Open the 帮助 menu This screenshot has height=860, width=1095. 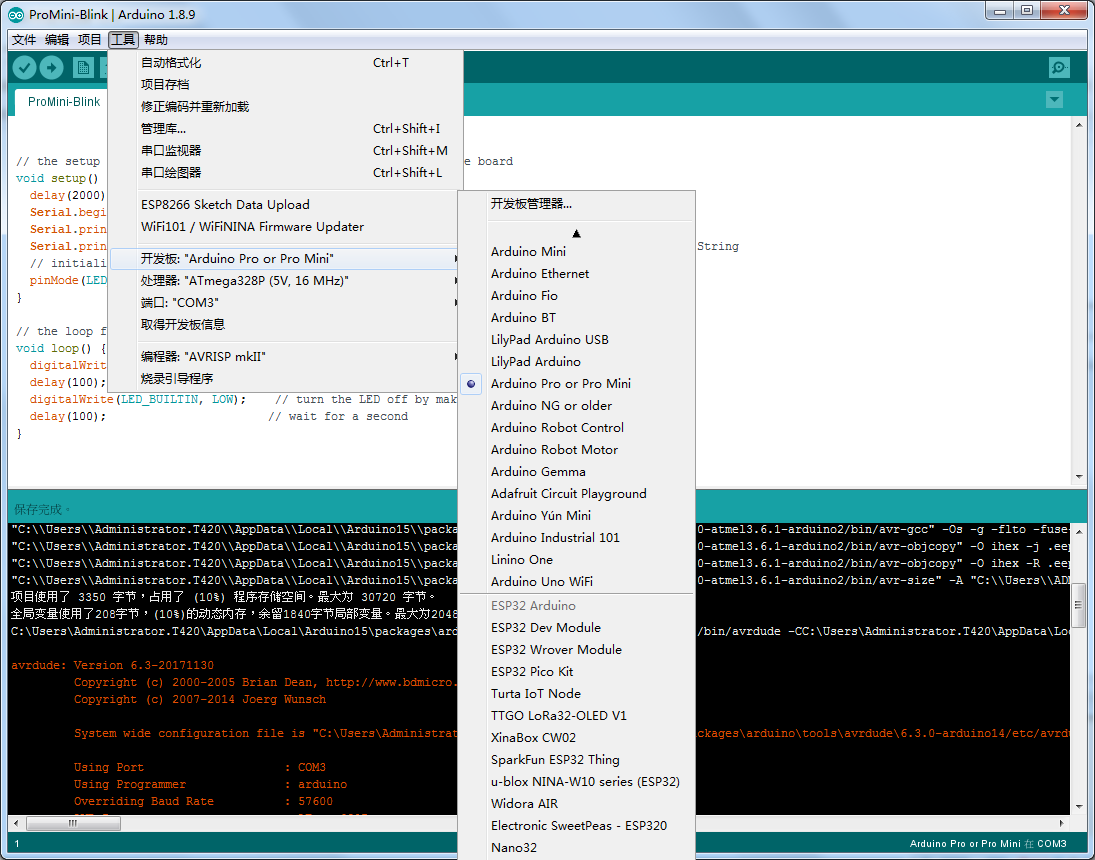pyautogui.click(x=156, y=40)
